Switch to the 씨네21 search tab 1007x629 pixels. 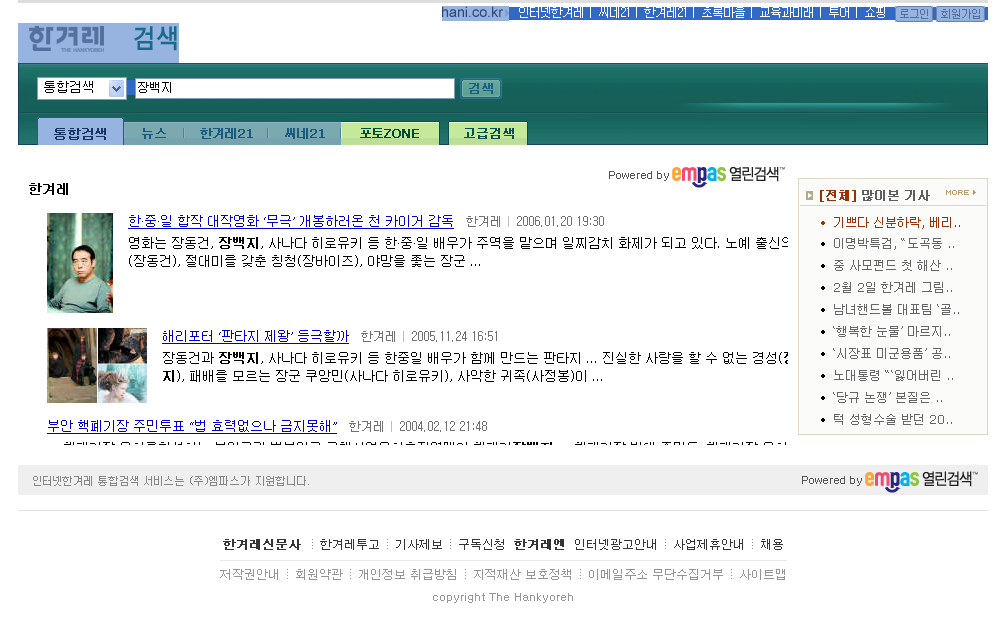304,133
